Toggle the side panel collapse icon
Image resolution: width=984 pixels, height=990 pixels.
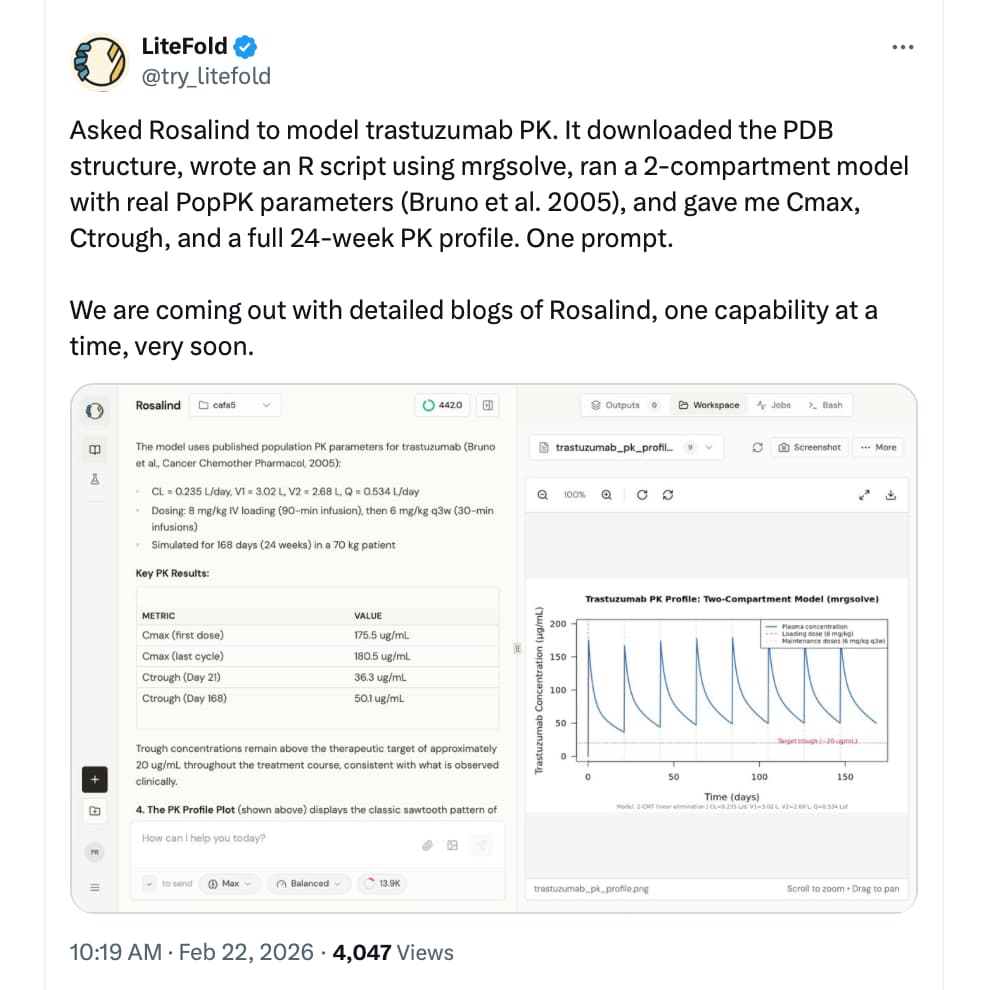coord(488,405)
